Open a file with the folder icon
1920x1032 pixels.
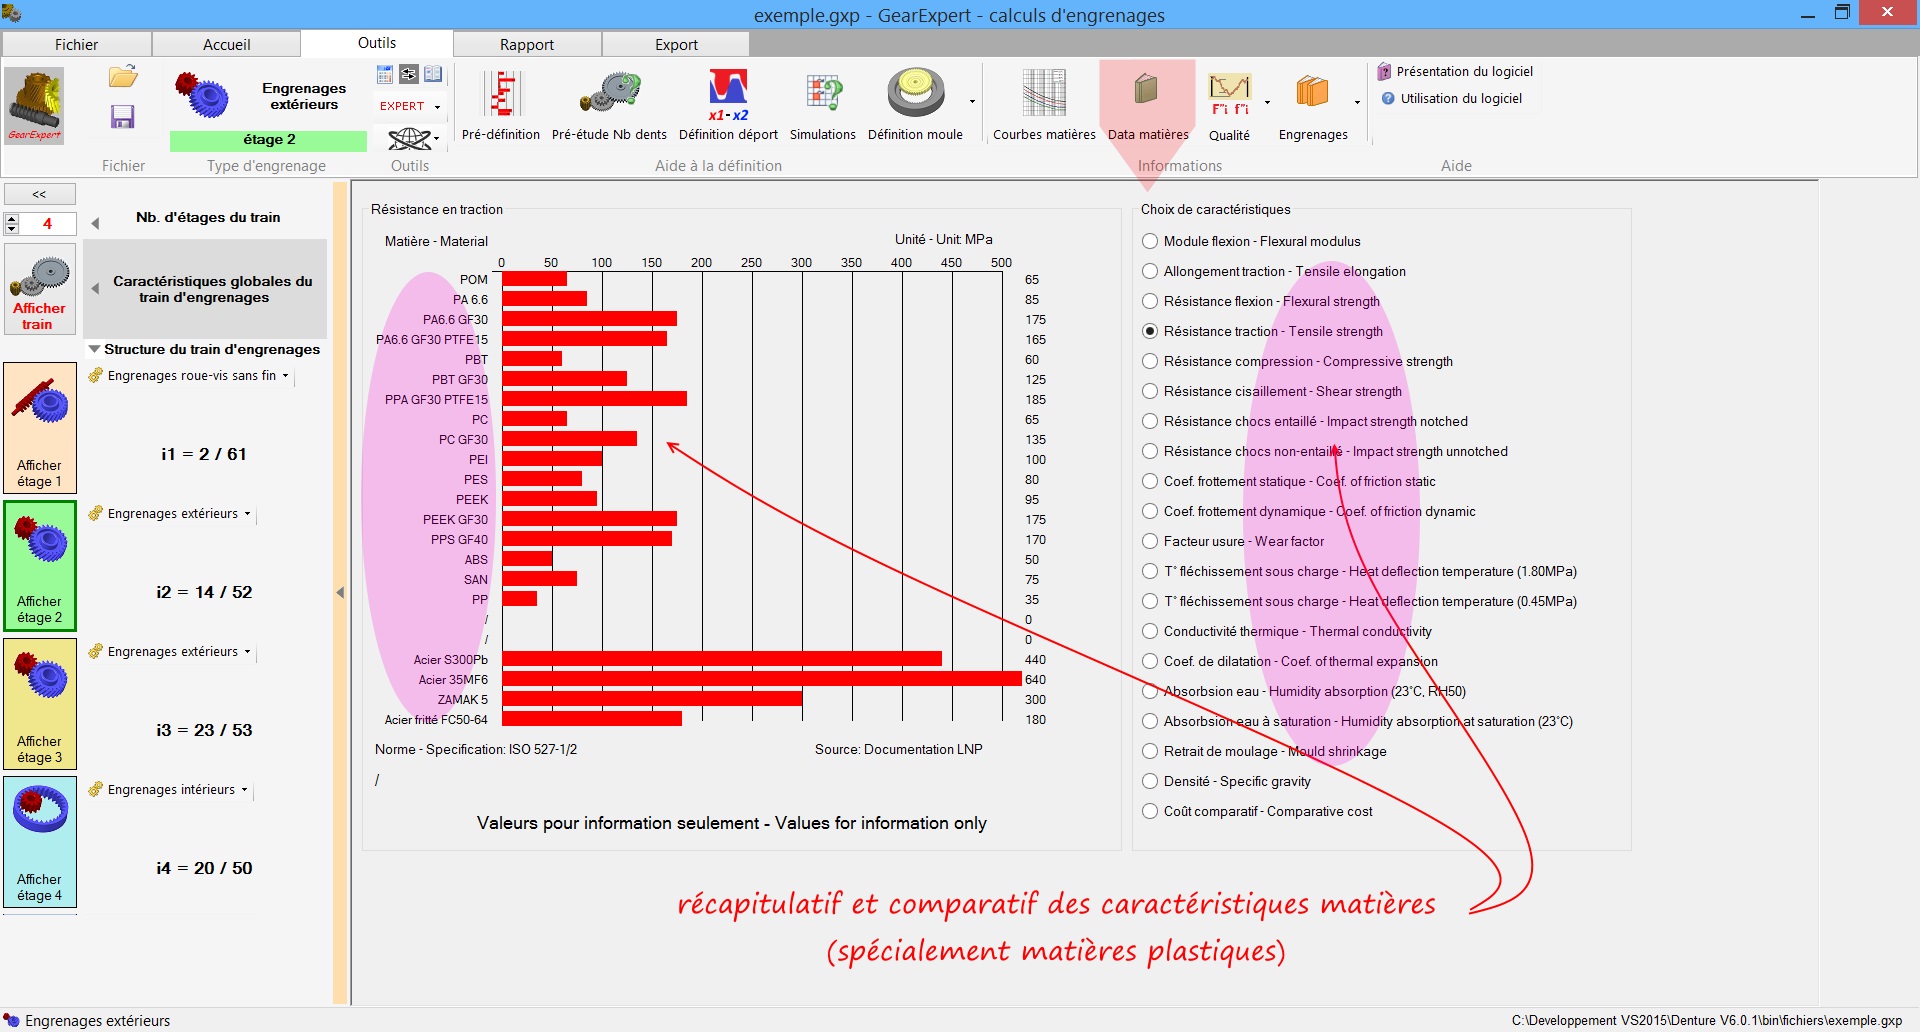click(123, 77)
